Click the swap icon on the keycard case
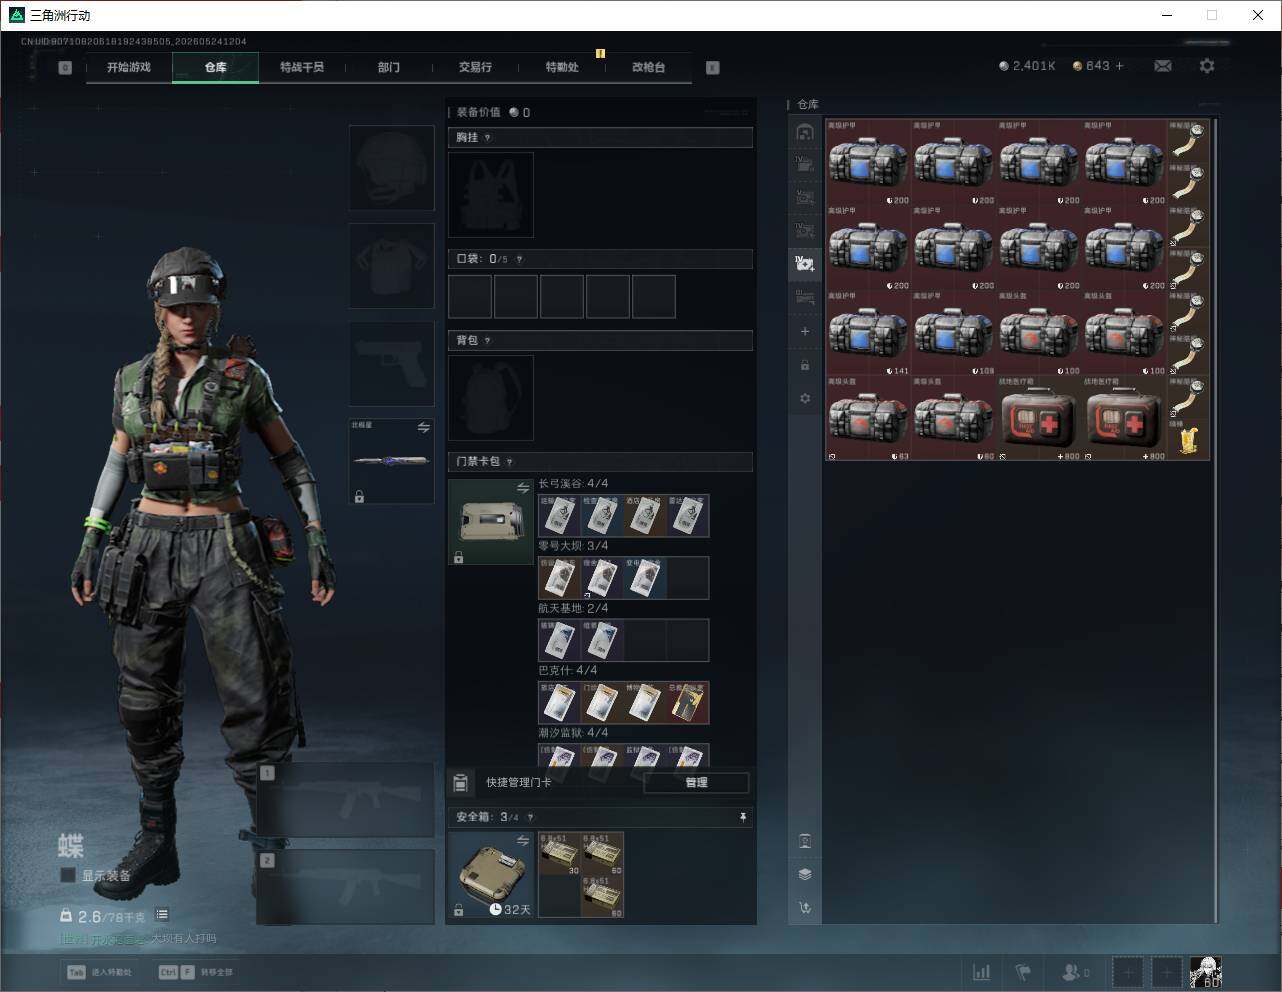Viewport: 1282px width, 992px height. (x=523, y=488)
